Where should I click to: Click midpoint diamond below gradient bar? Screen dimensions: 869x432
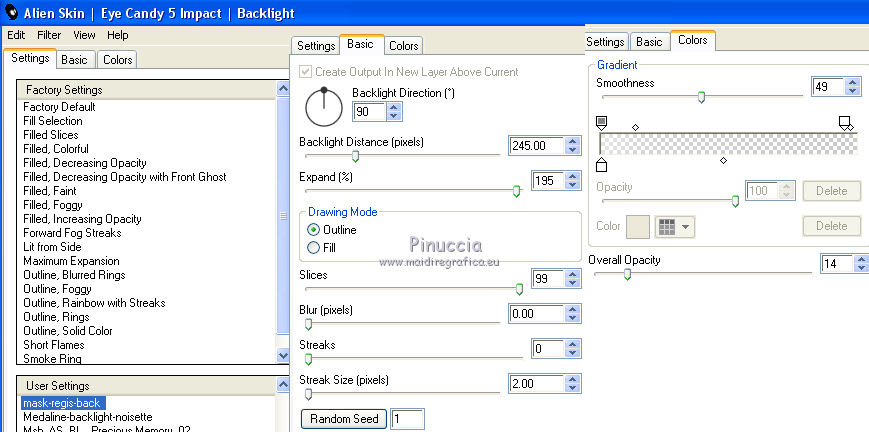tap(723, 161)
